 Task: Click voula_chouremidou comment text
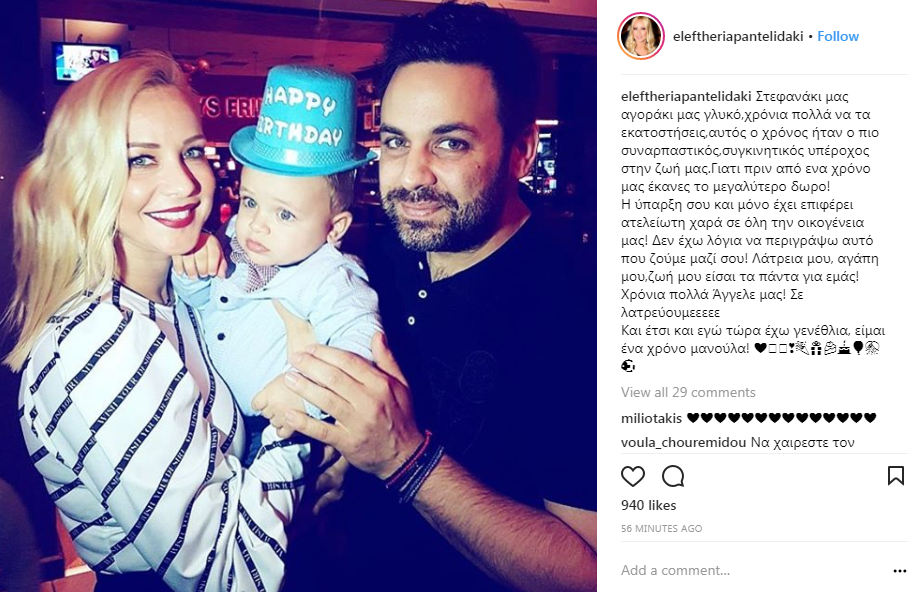[x=803, y=442]
